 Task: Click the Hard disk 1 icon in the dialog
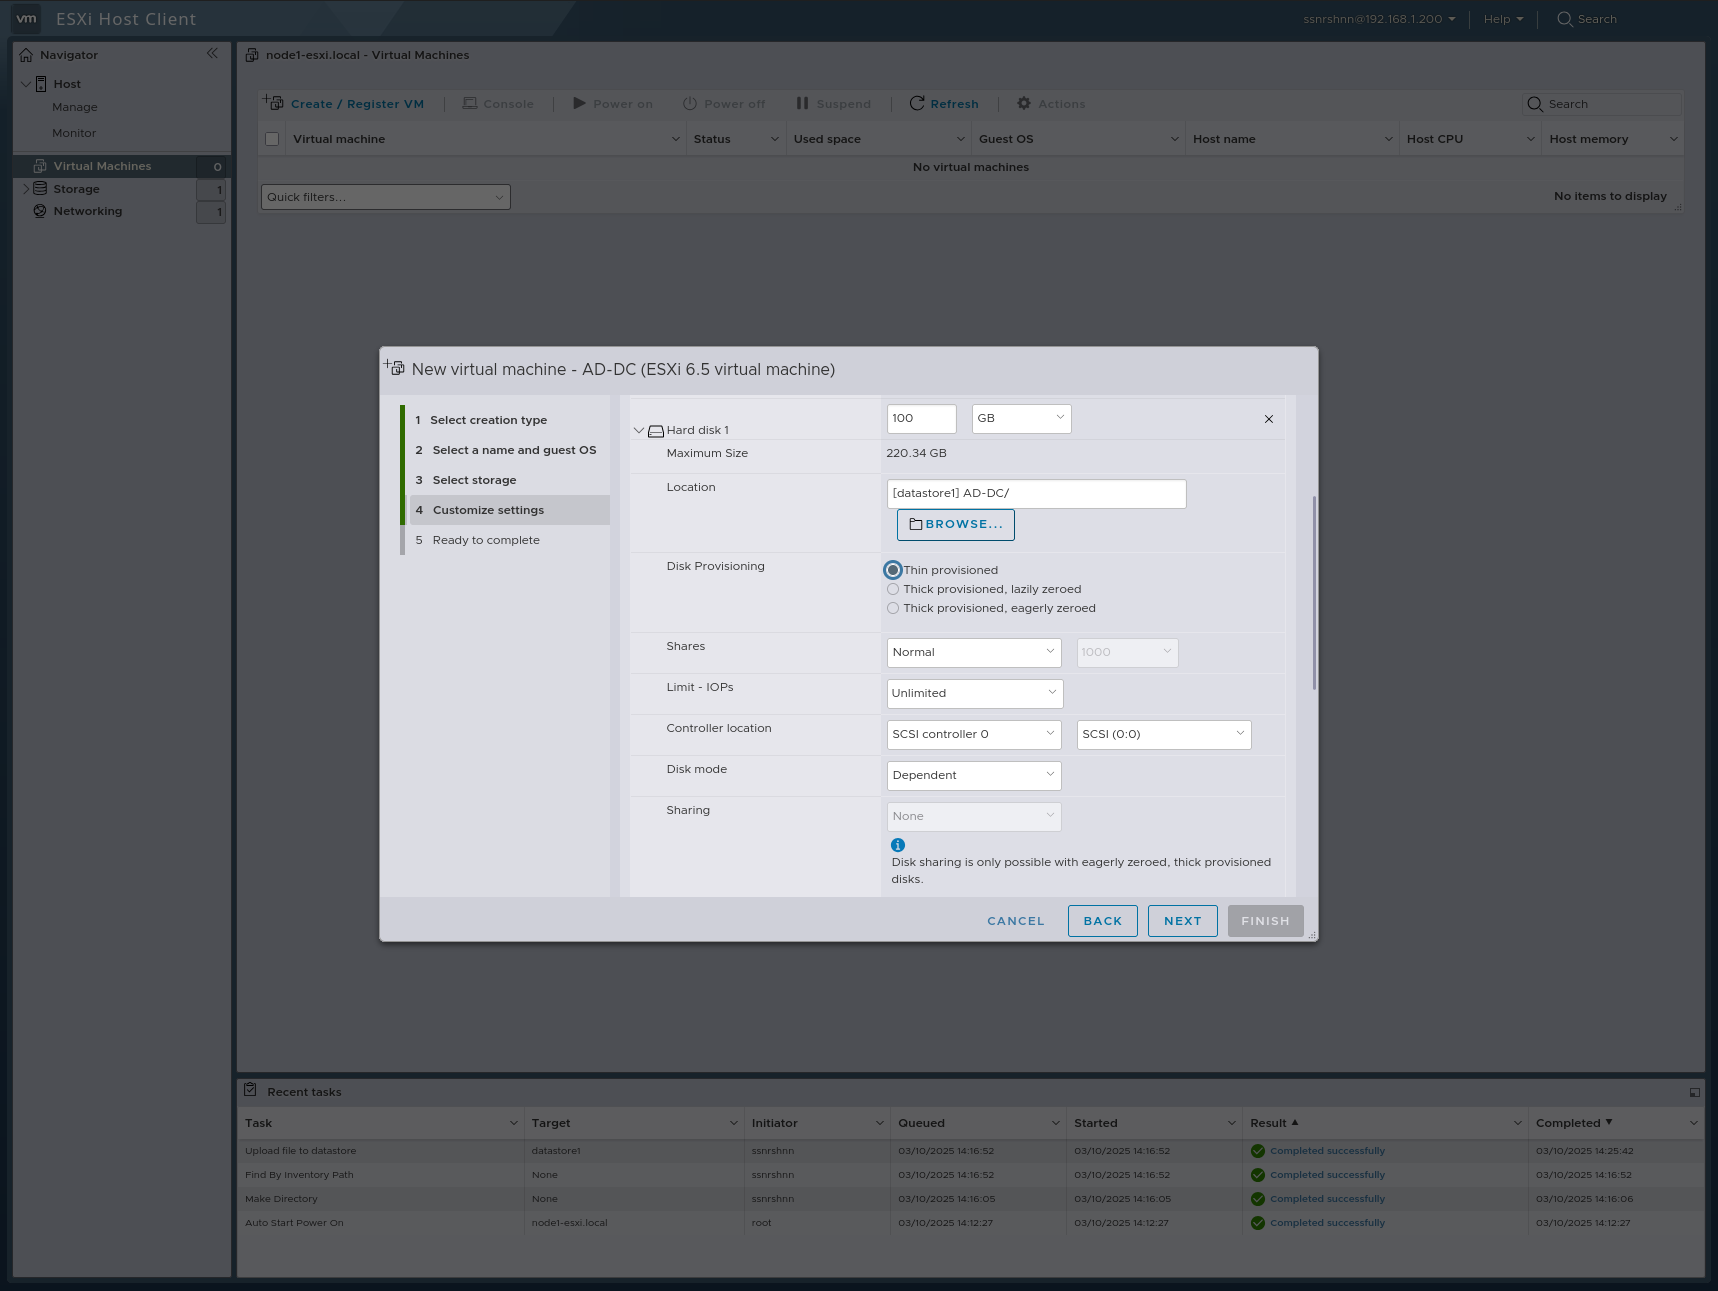(x=657, y=430)
